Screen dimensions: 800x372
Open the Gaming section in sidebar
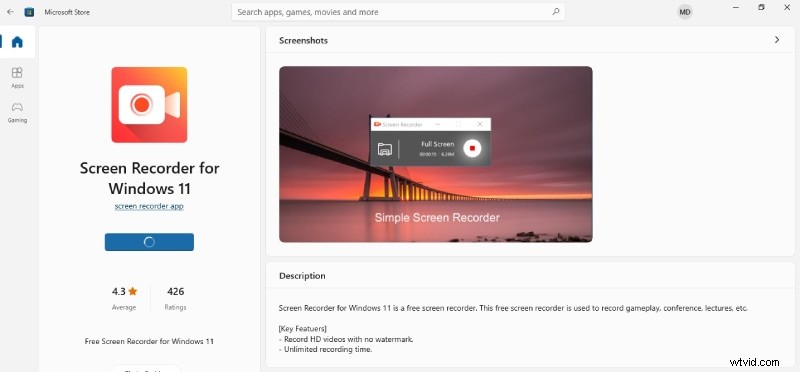click(17, 112)
